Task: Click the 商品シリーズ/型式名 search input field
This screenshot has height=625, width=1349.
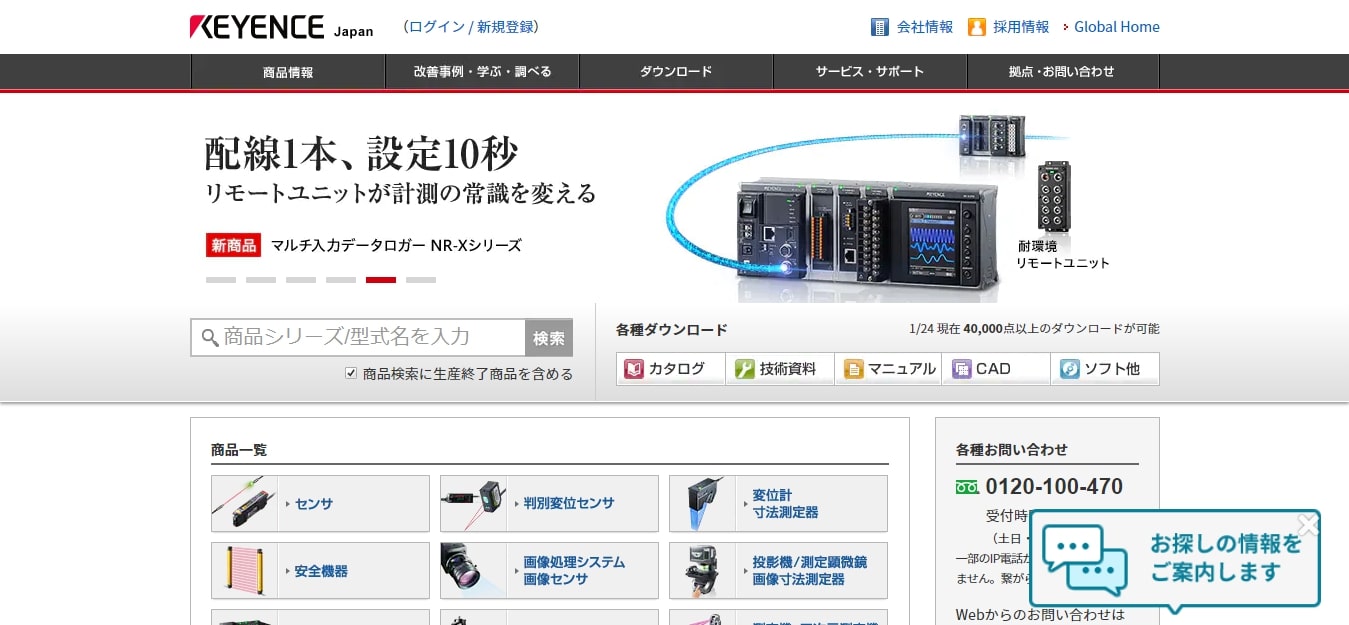Action: click(x=358, y=338)
